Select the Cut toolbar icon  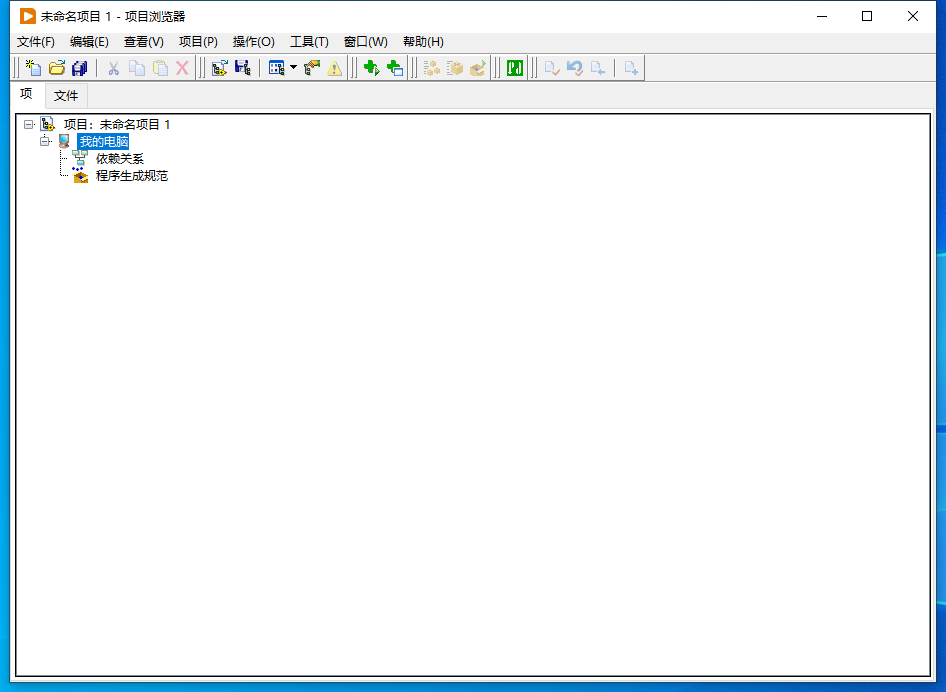(x=113, y=67)
